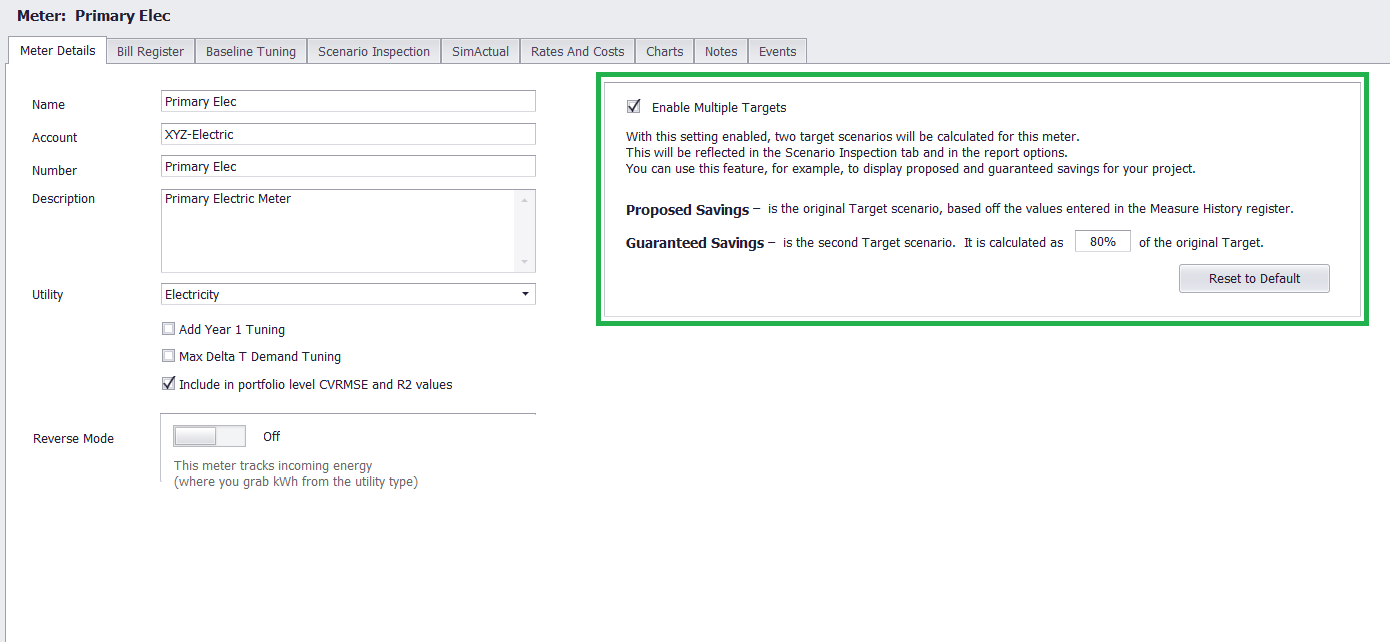Click the Description scrollbar down arrow
This screenshot has height=642, width=1390.
(525, 262)
